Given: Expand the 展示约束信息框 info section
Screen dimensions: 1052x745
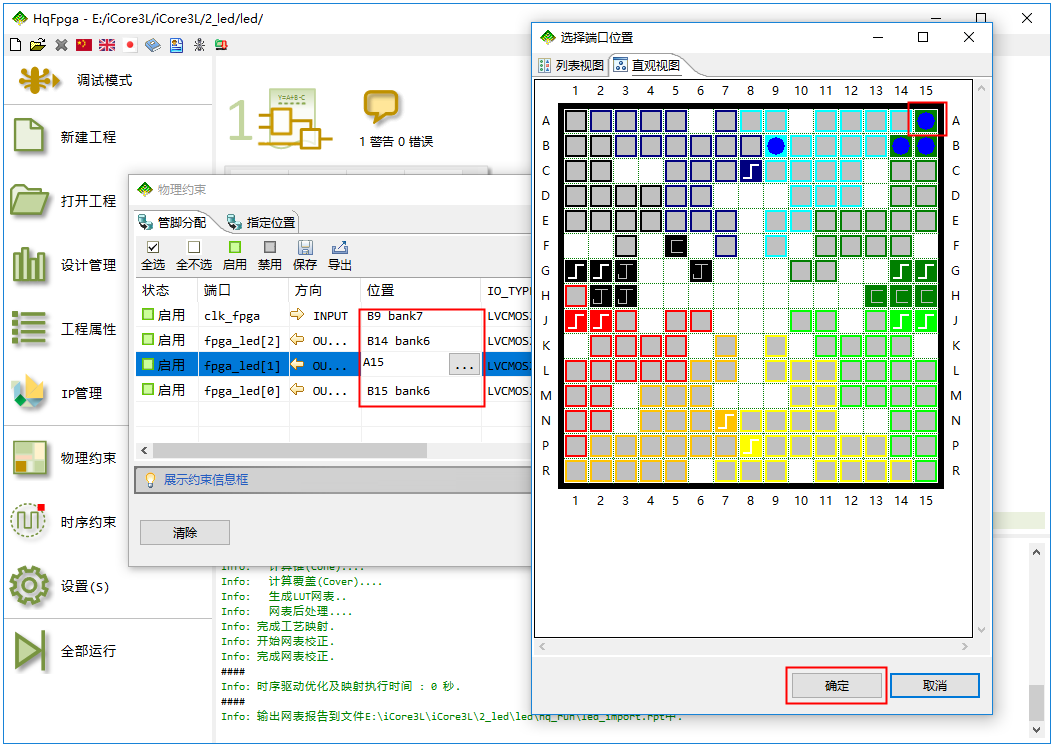Looking at the screenshot, I should [x=207, y=480].
